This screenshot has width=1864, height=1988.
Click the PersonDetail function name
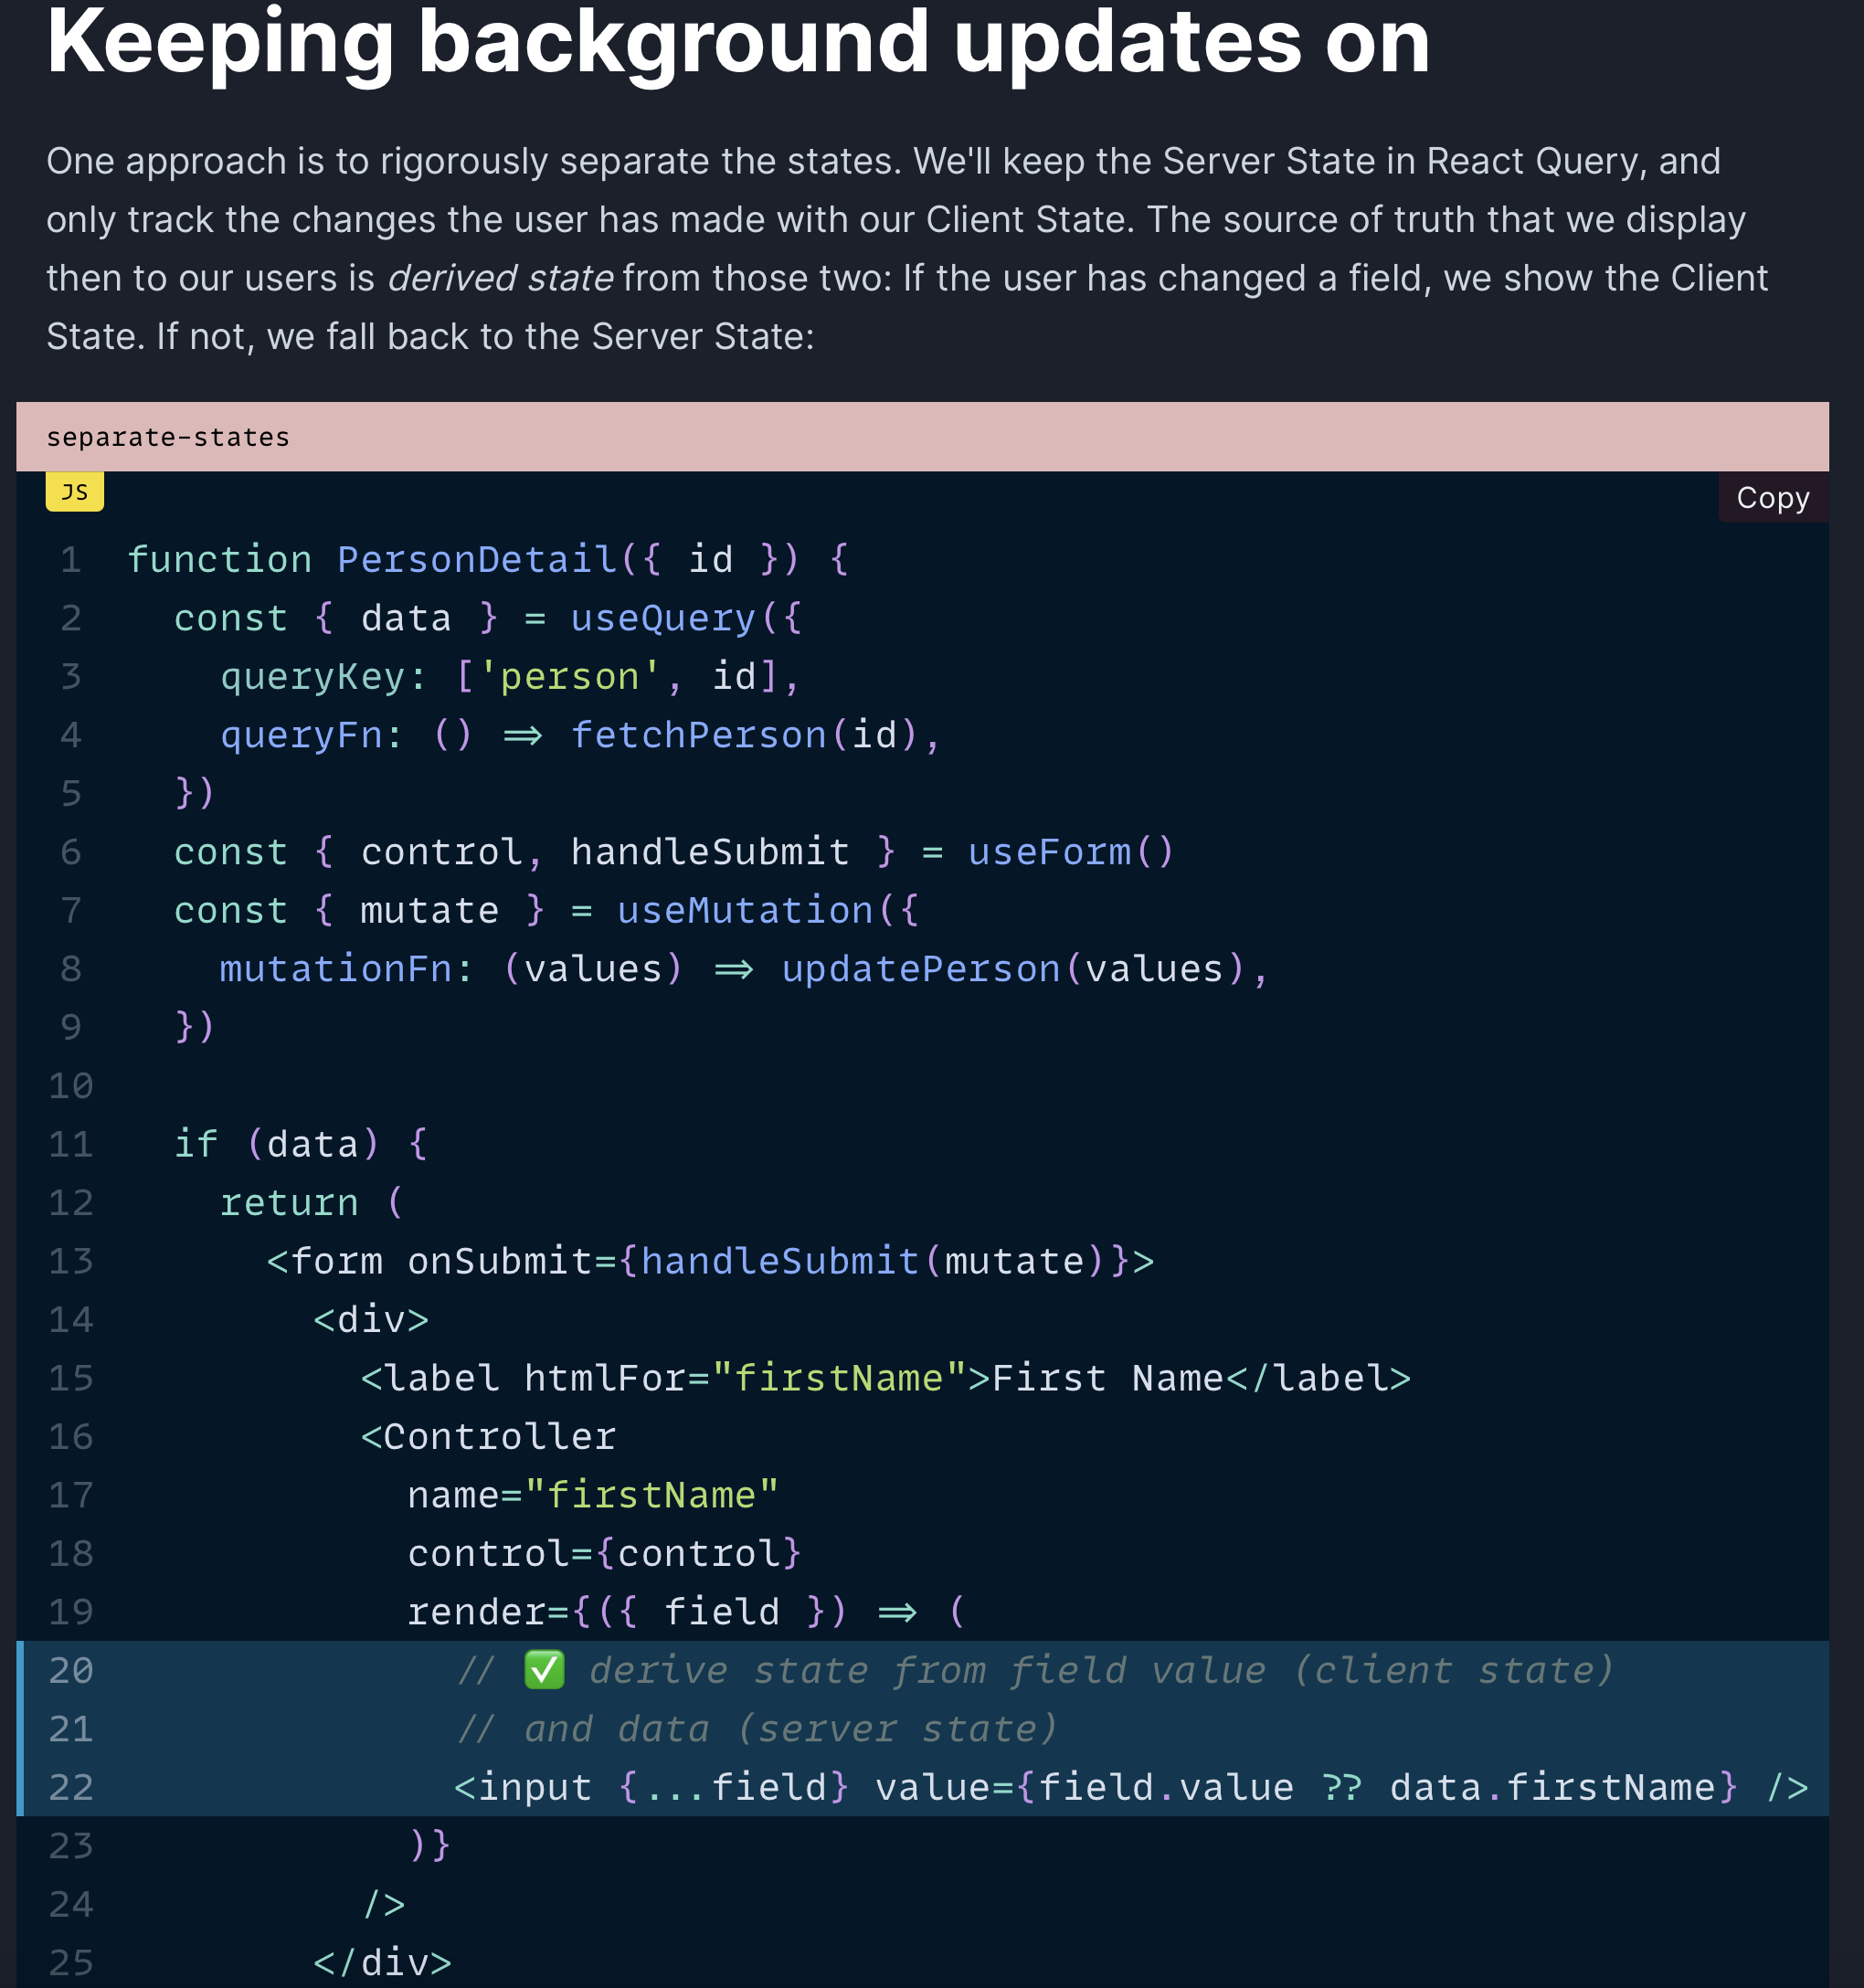(x=476, y=559)
